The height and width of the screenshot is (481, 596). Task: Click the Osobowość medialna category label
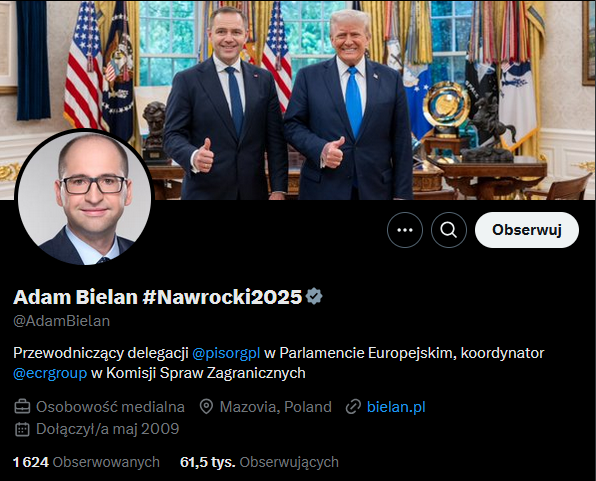tap(110, 407)
